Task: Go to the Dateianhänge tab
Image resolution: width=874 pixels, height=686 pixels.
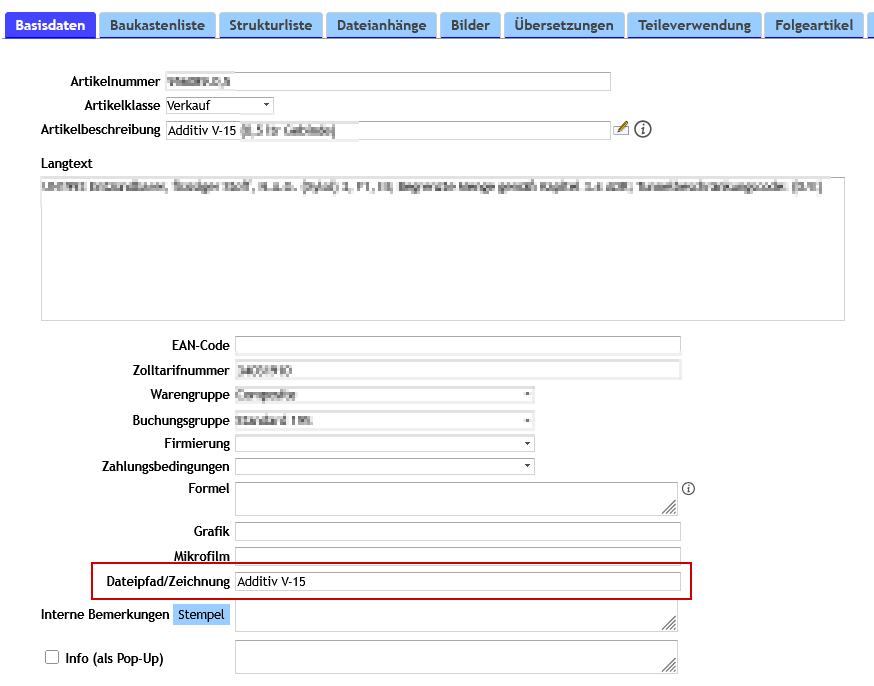Action: 381,25
